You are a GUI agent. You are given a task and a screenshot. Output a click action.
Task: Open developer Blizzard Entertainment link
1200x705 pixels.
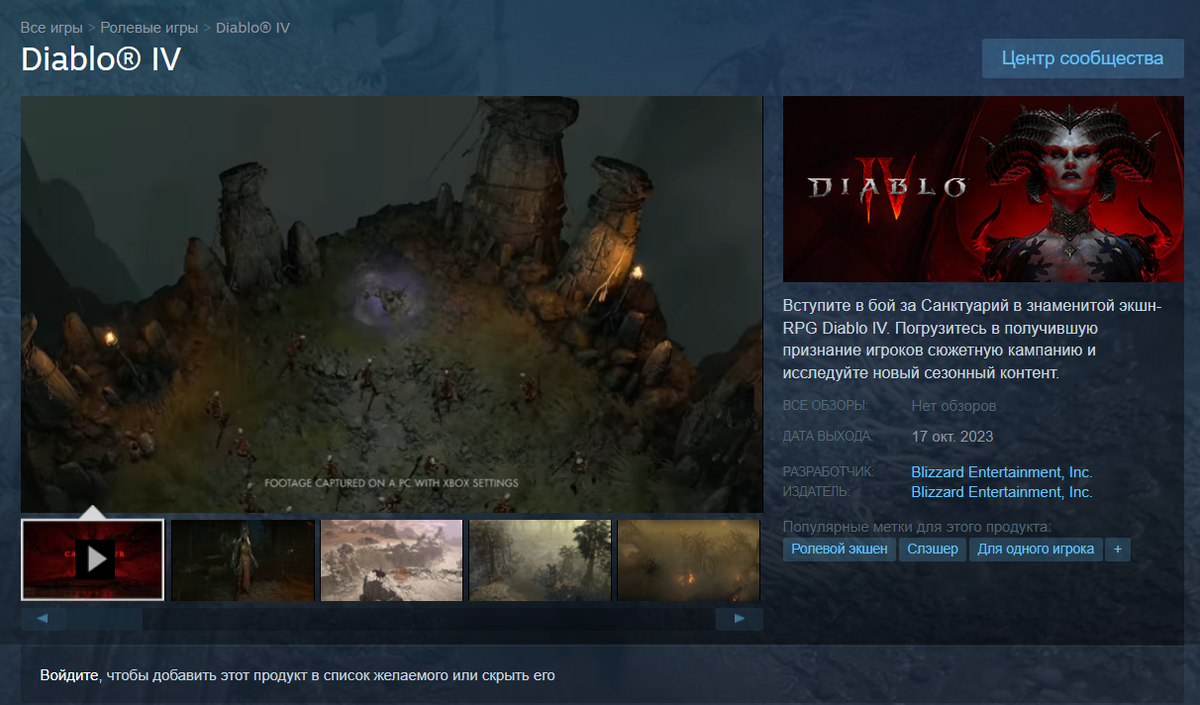(1001, 472)
